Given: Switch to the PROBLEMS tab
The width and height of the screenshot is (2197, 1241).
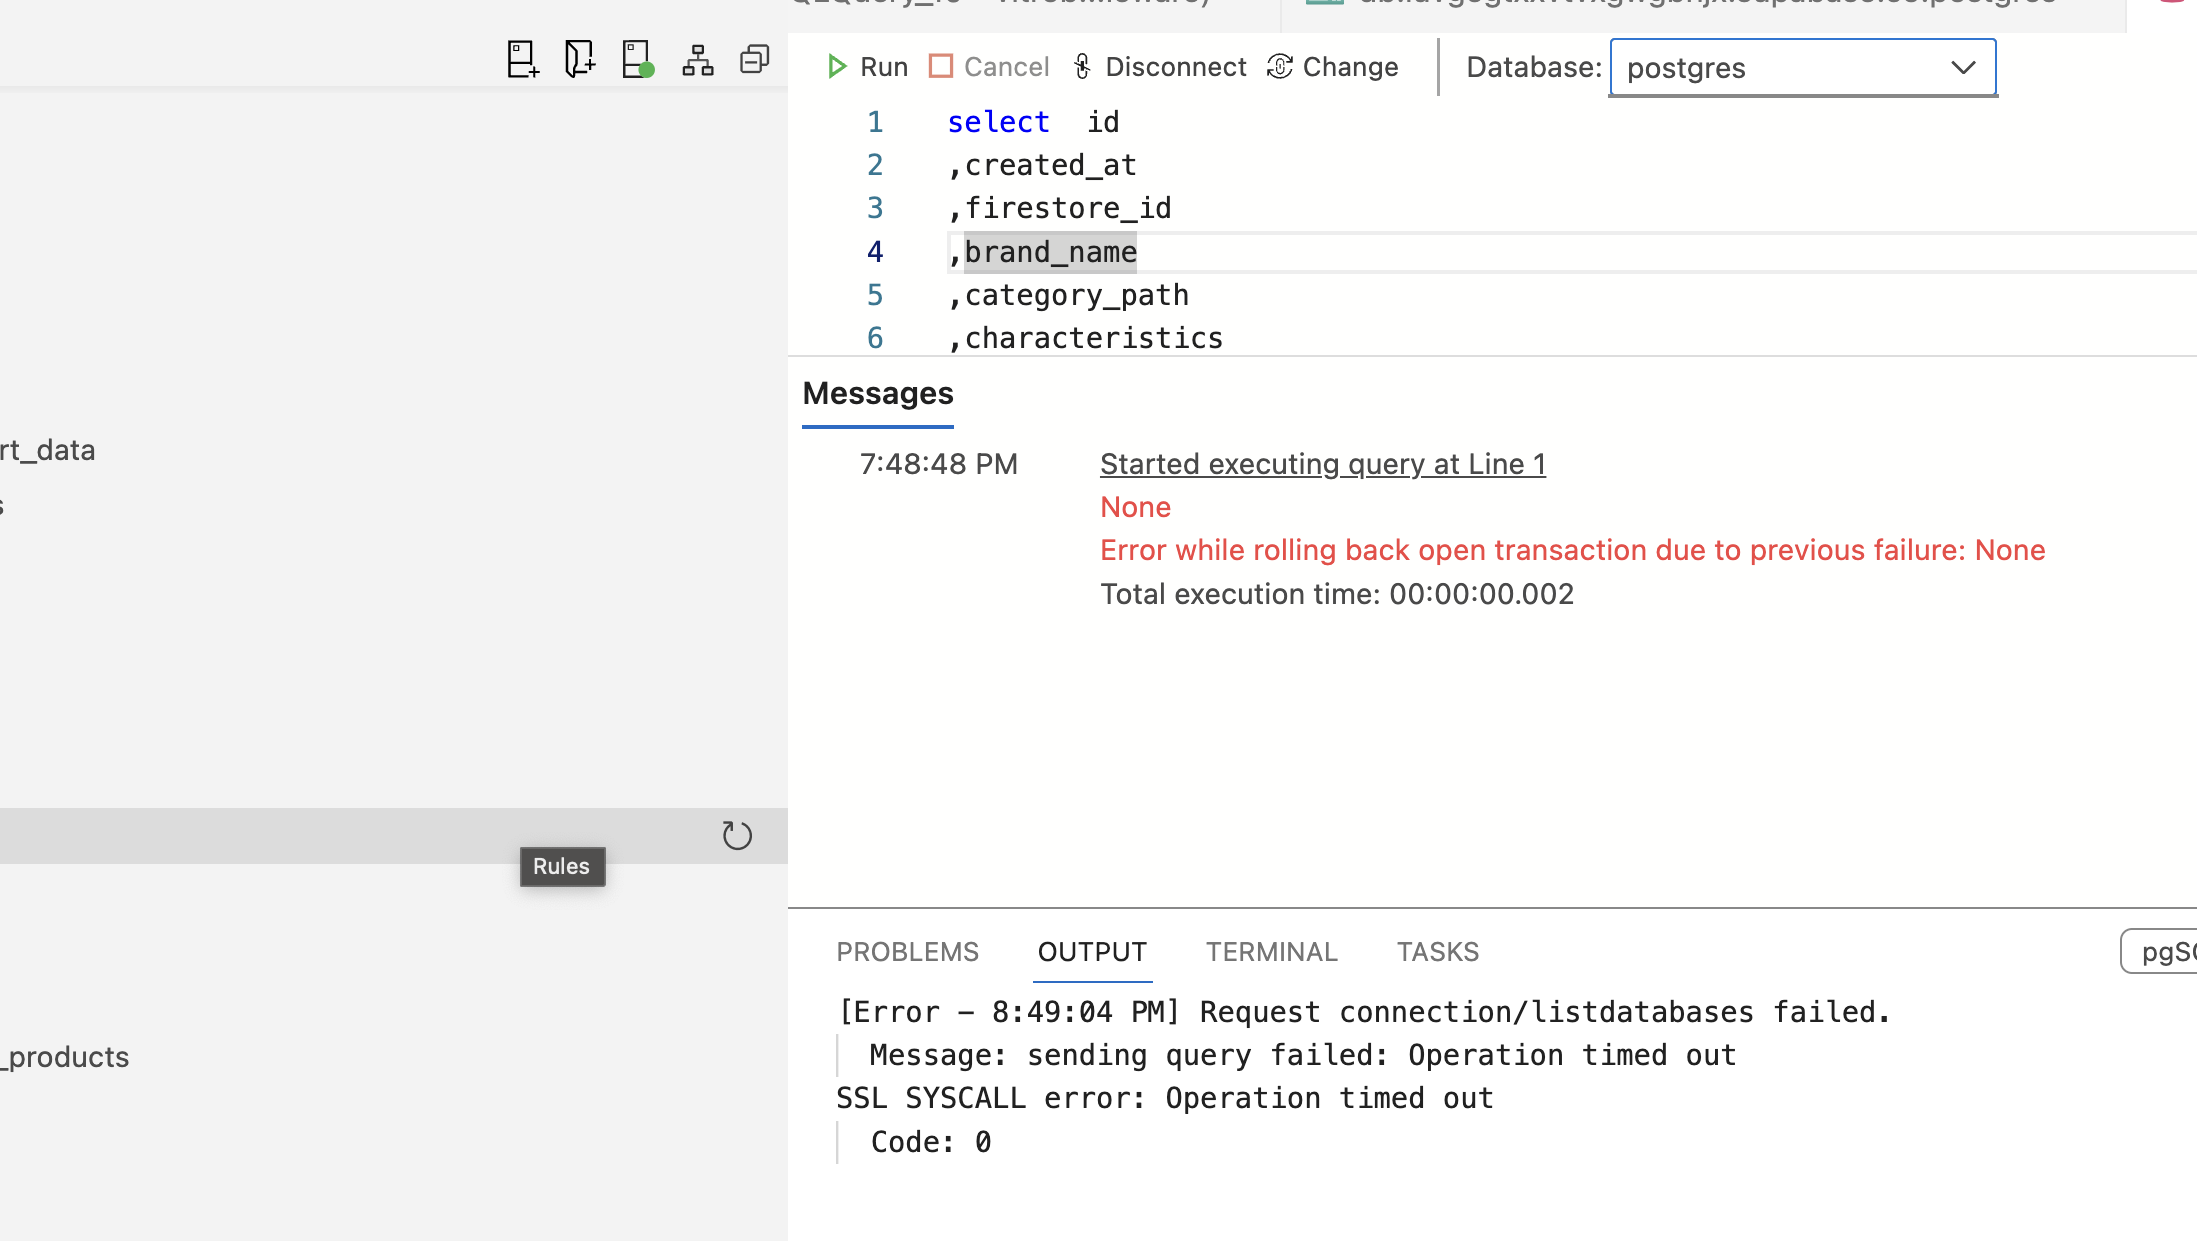Looking at the screenshot, I should point(908,951).
